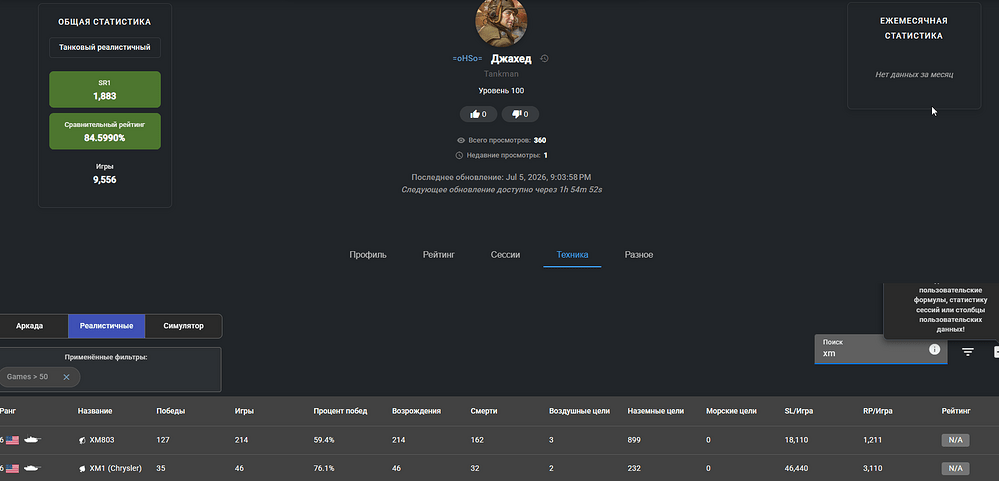
Task: Give the player a thumbs up
Action: (478, 114)
